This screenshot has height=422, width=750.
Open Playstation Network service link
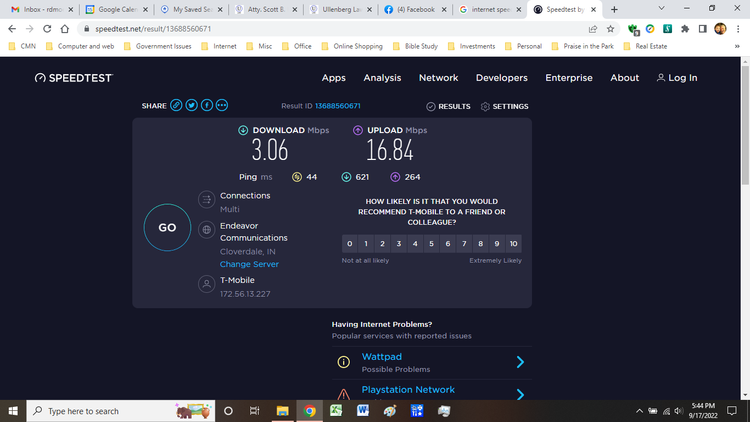pyautogui.click(x=408, y=389)
